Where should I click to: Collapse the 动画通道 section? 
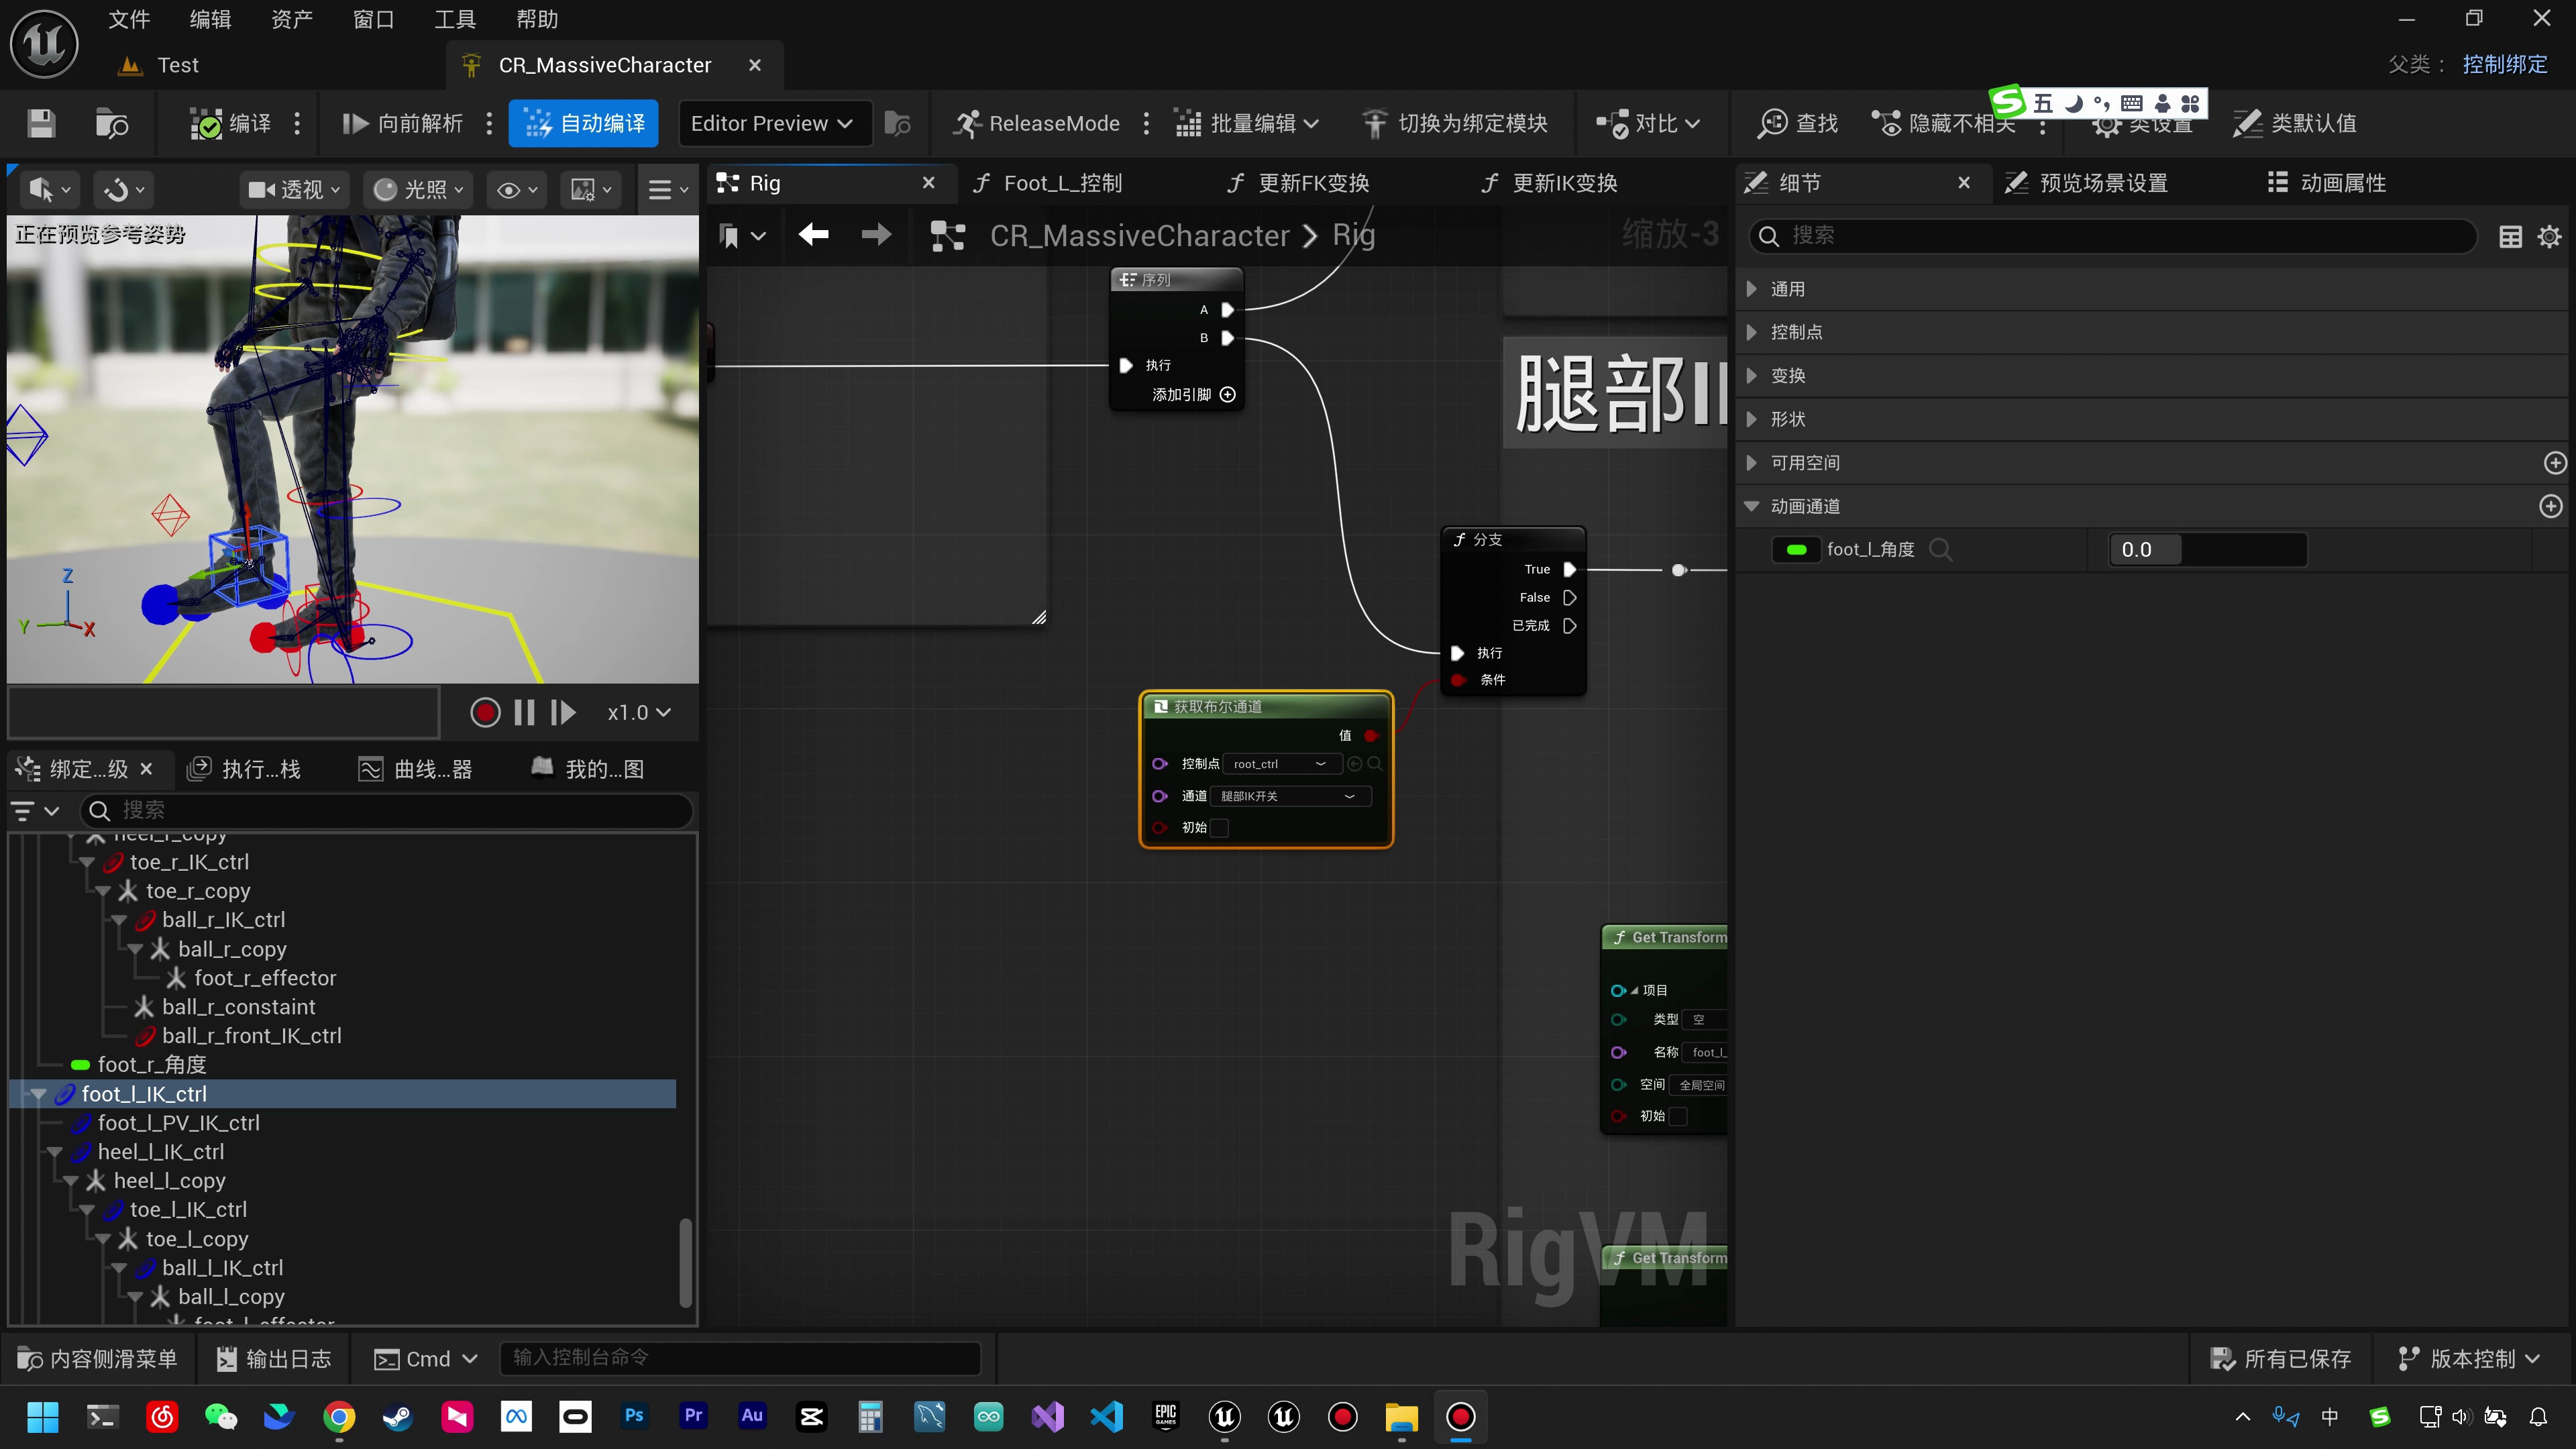point(1752,506)
